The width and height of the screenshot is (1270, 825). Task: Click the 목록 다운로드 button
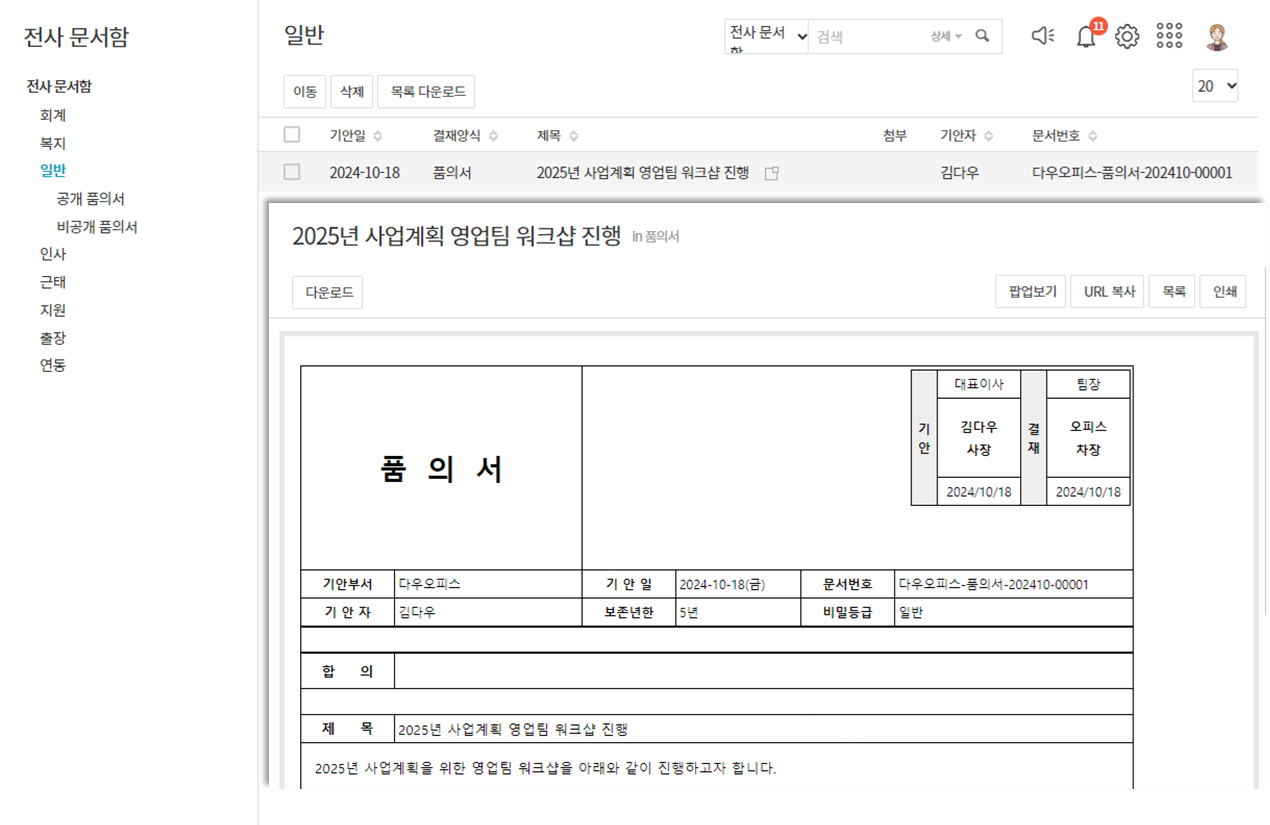coord(426,92)
